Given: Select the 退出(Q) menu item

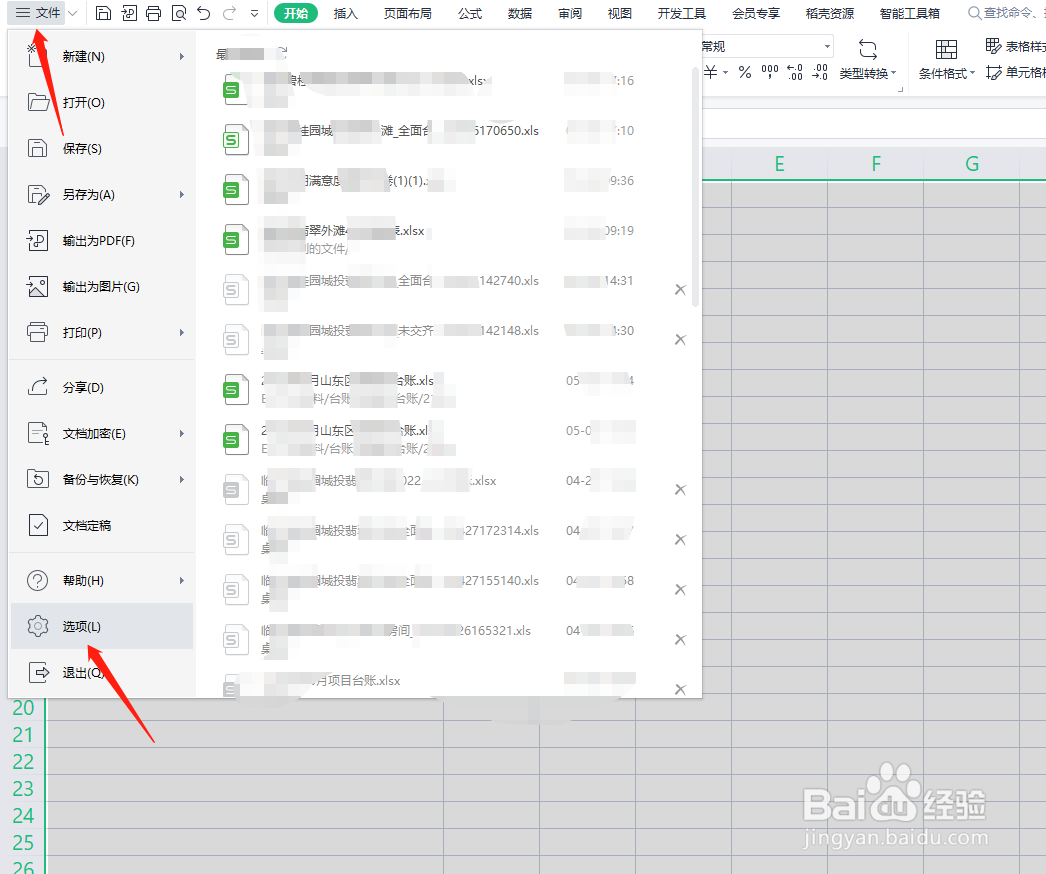Looking at the screenshot, I should (101, 673).
